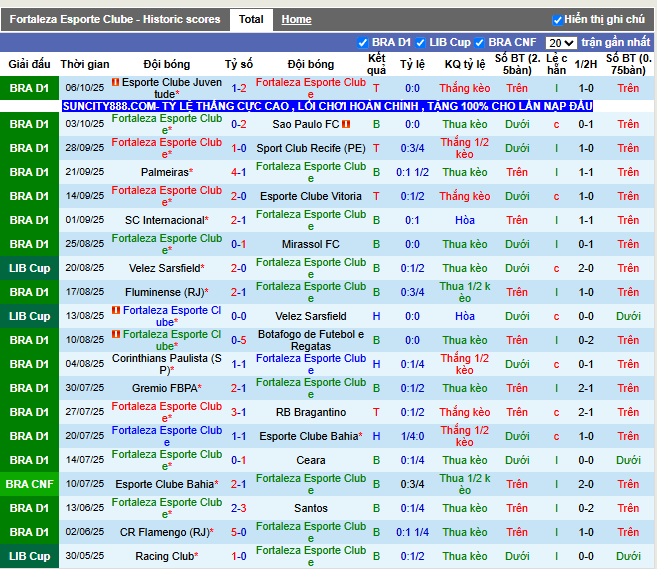Open the 0-5 score against Botafogo
Screen dimensions: 657x569
tap(239, 340)
